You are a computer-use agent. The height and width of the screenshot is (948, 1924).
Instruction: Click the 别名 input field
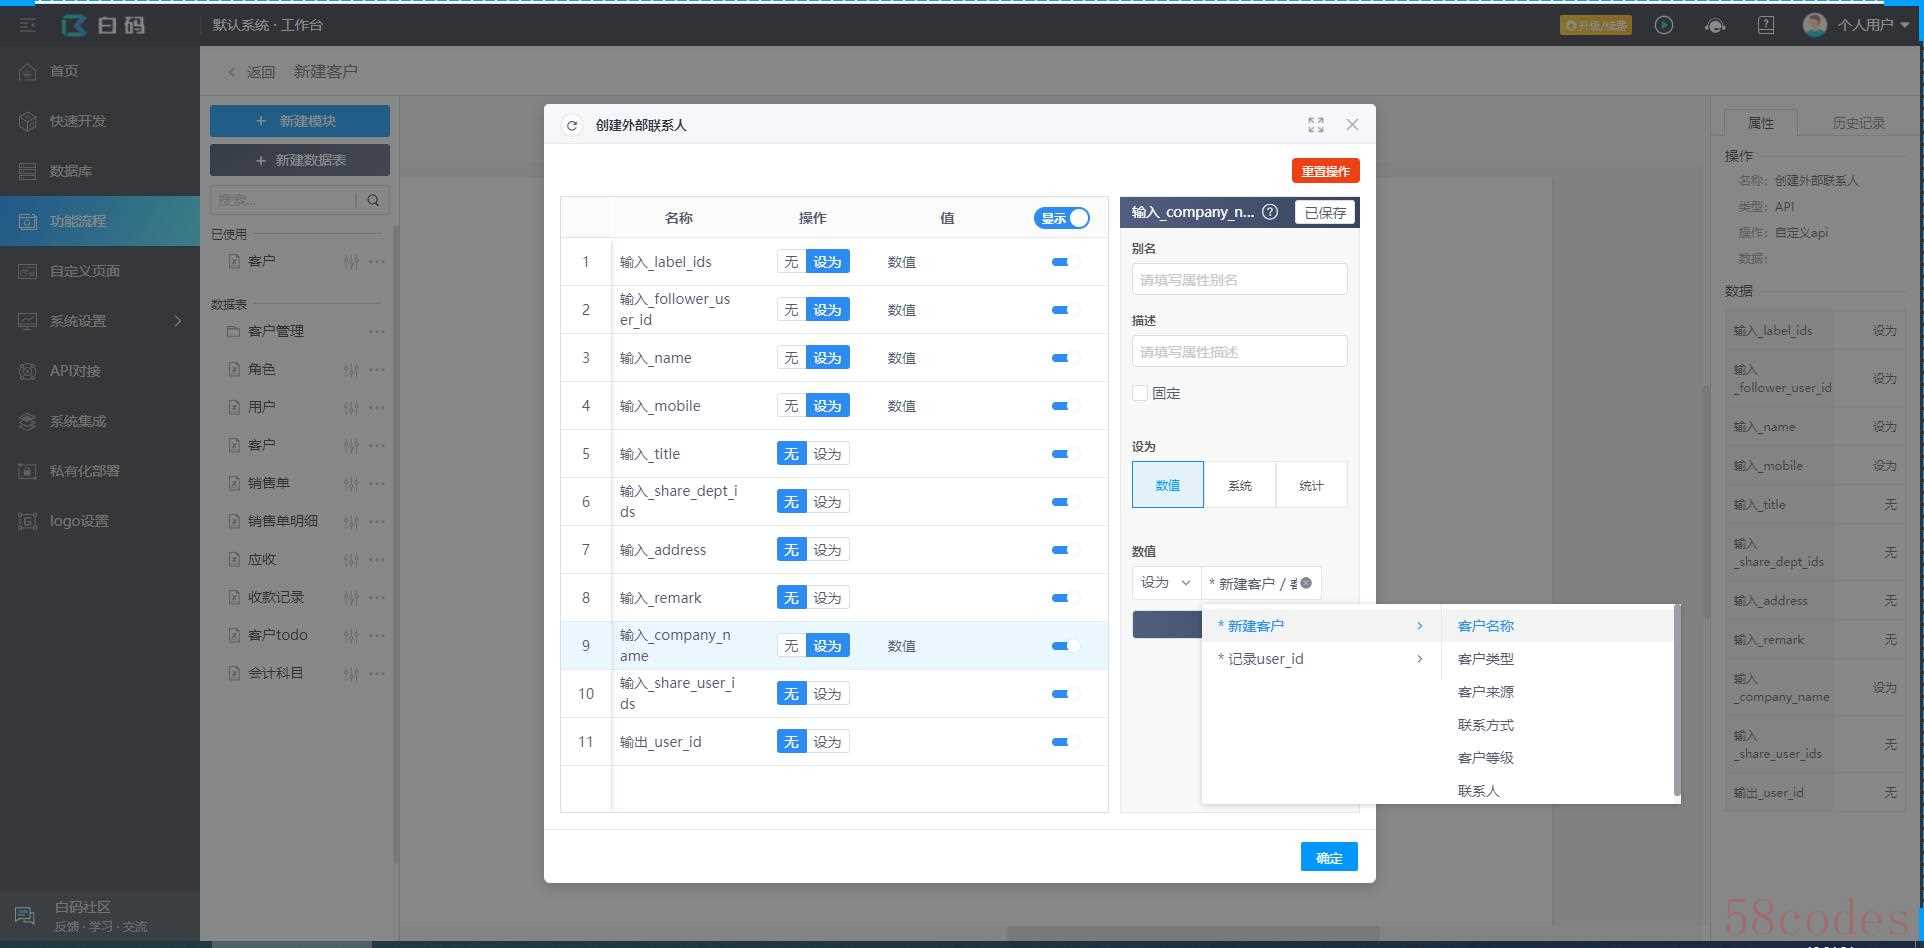[x=1239, y=279]
